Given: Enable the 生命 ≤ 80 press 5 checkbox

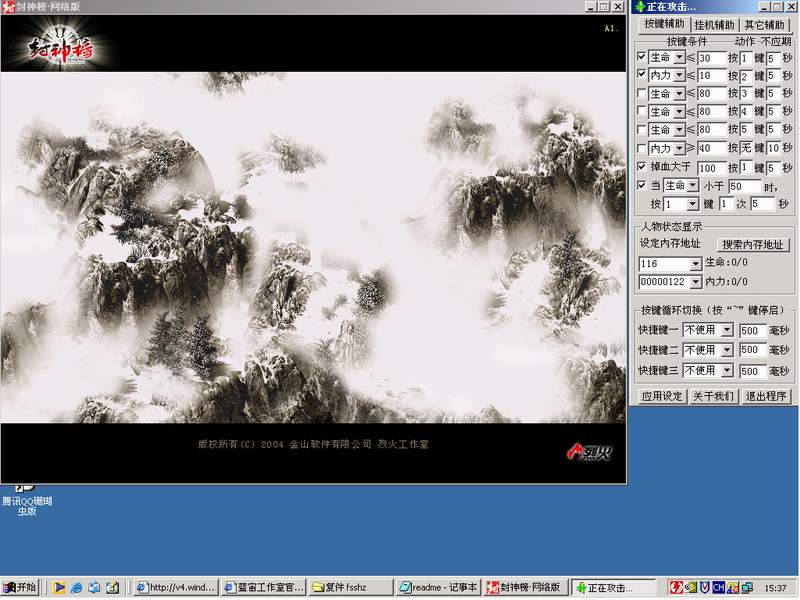Looking at the screenshot, I should pos(642,129).
